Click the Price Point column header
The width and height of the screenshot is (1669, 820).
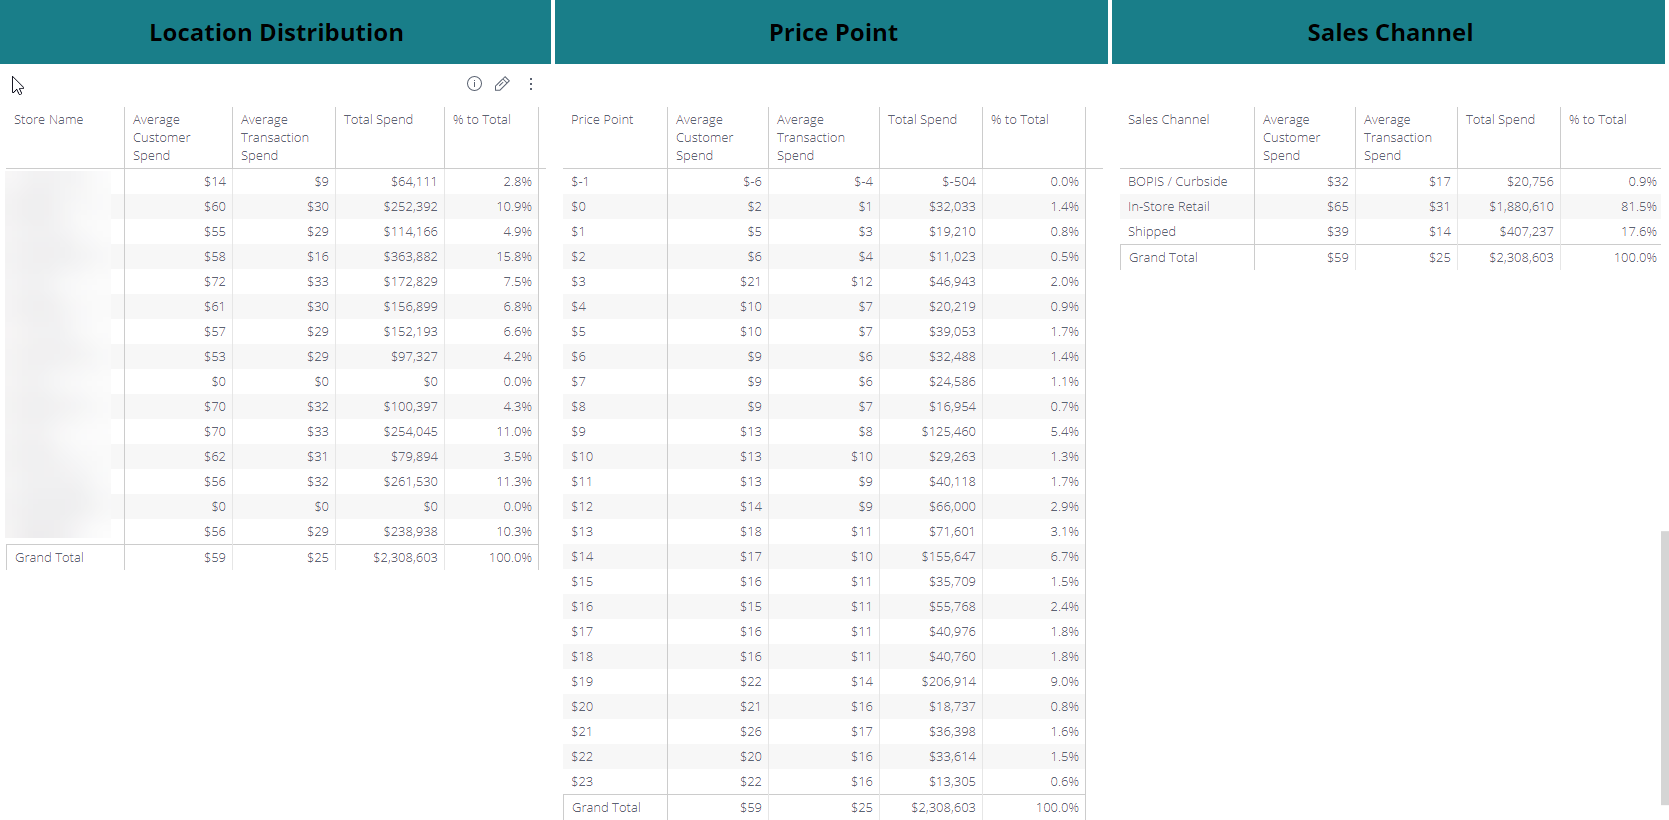(x=602, y=120)
